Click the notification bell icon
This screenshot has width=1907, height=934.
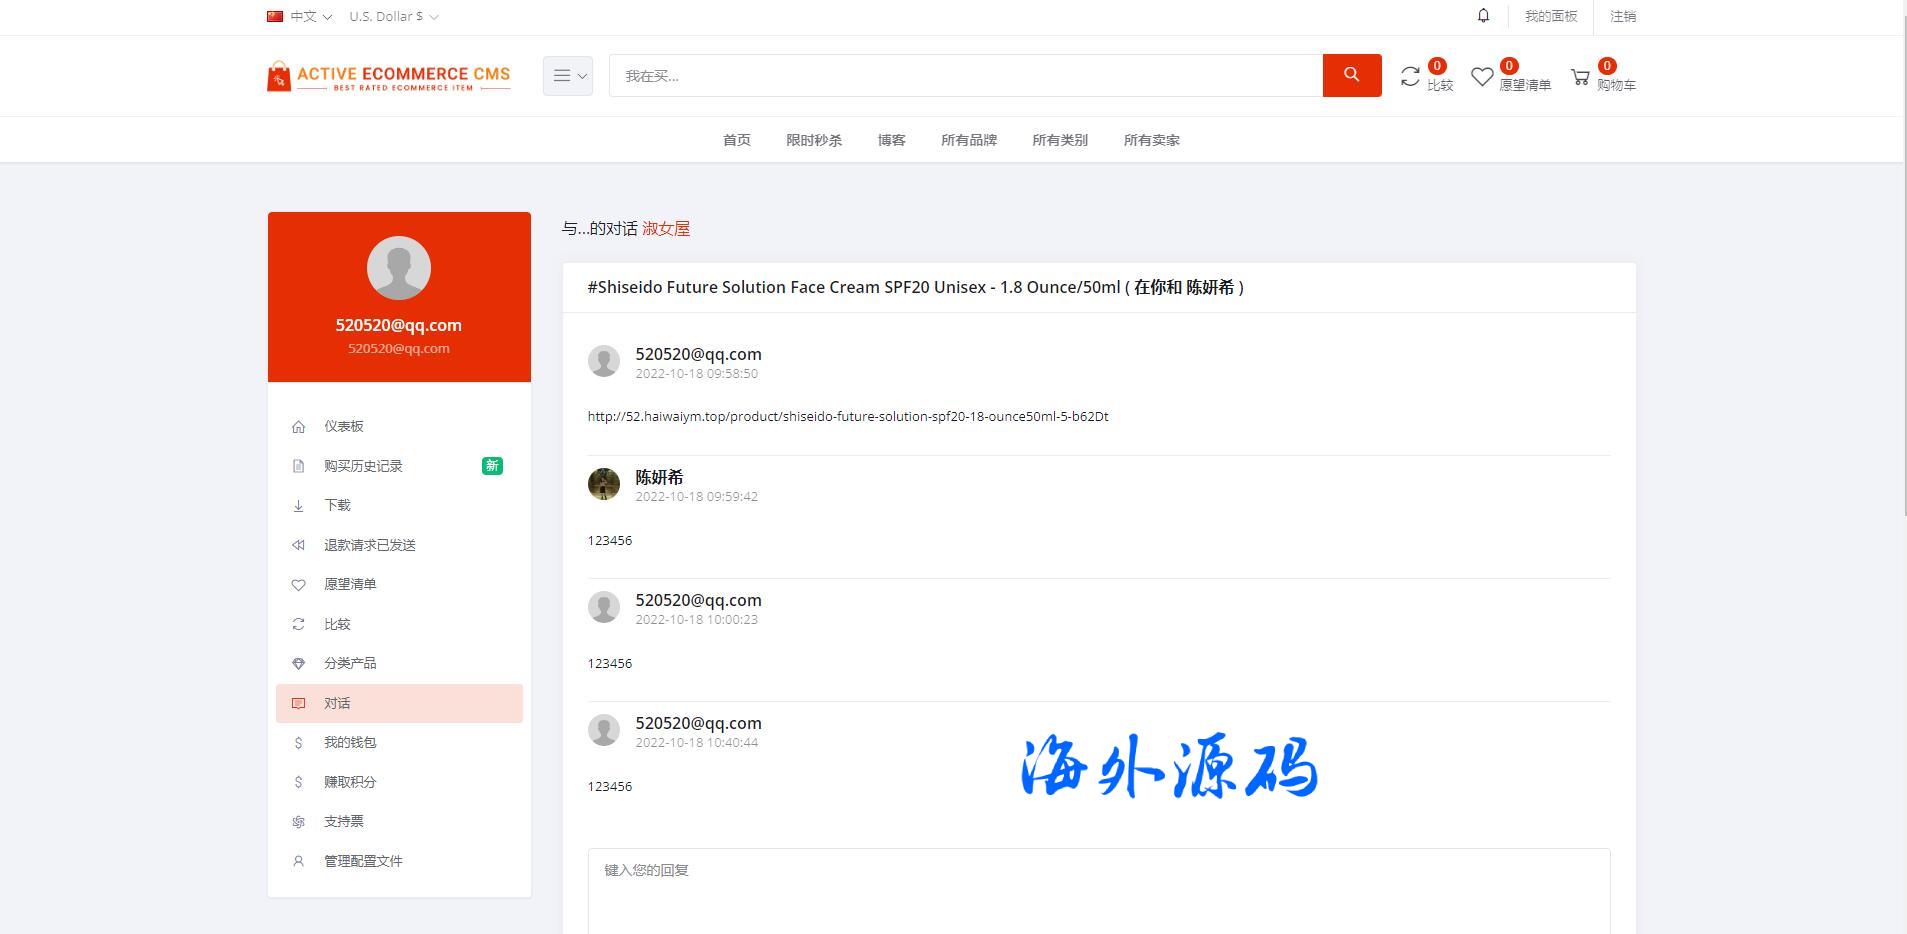[1483, 16]
